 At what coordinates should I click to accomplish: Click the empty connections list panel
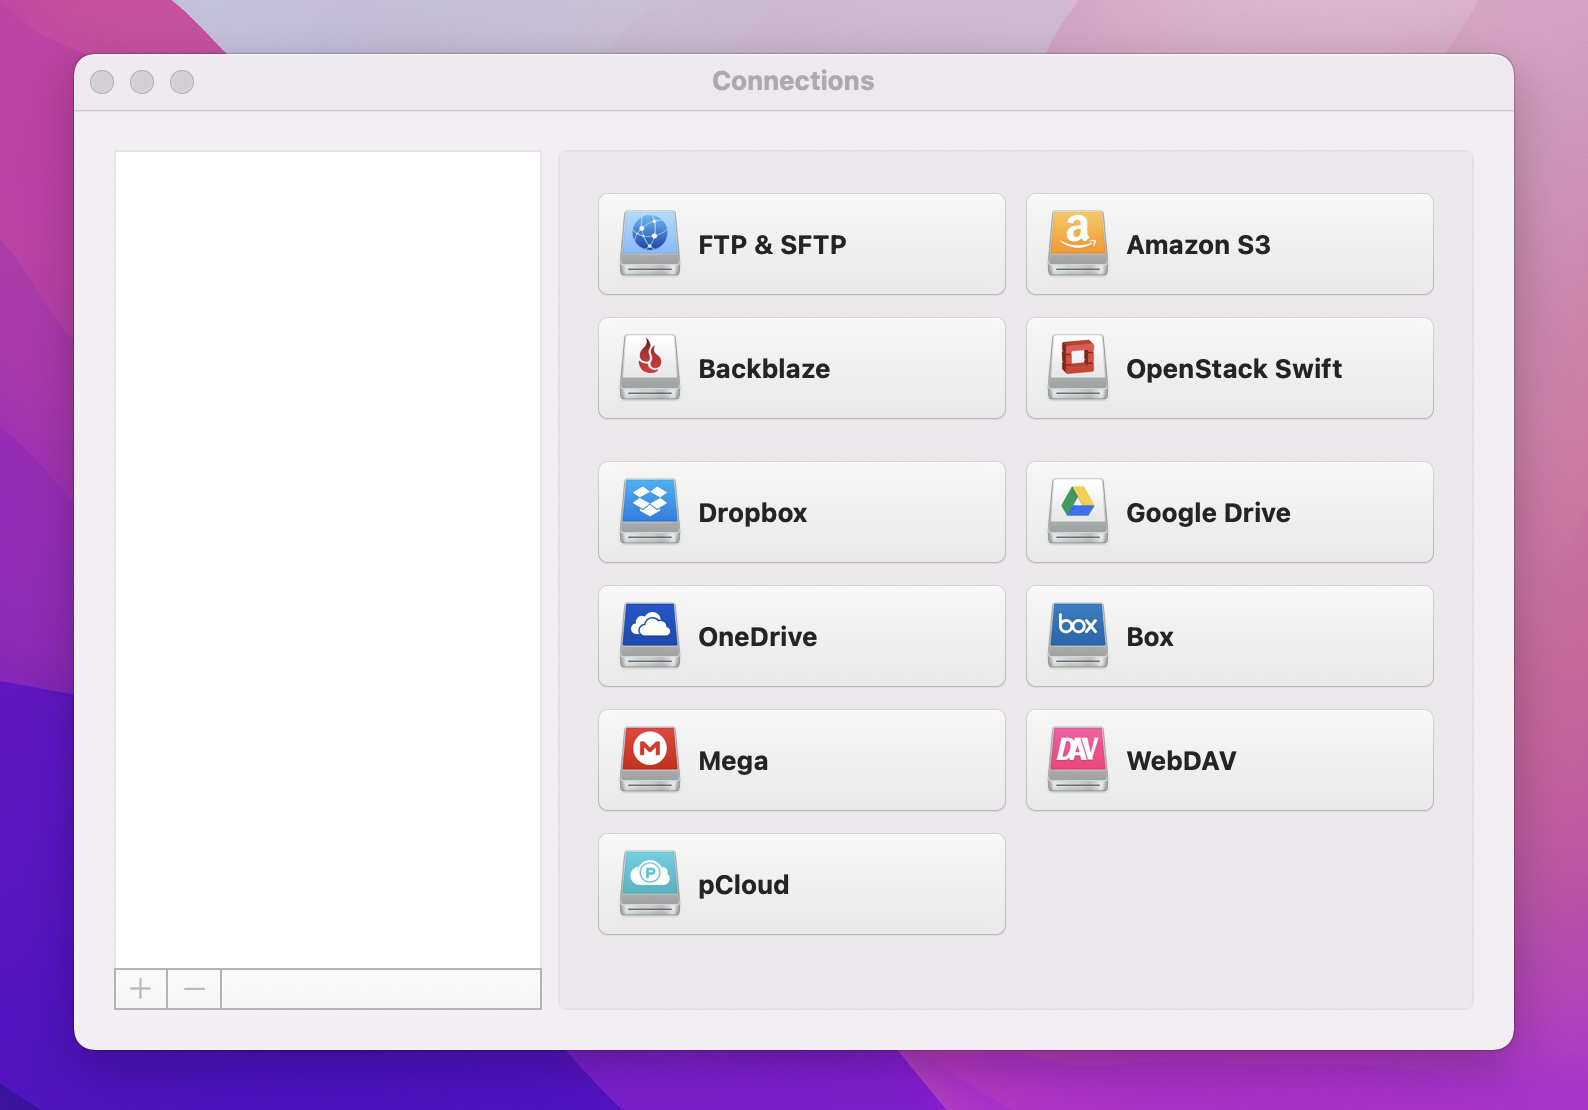[328, 560]
